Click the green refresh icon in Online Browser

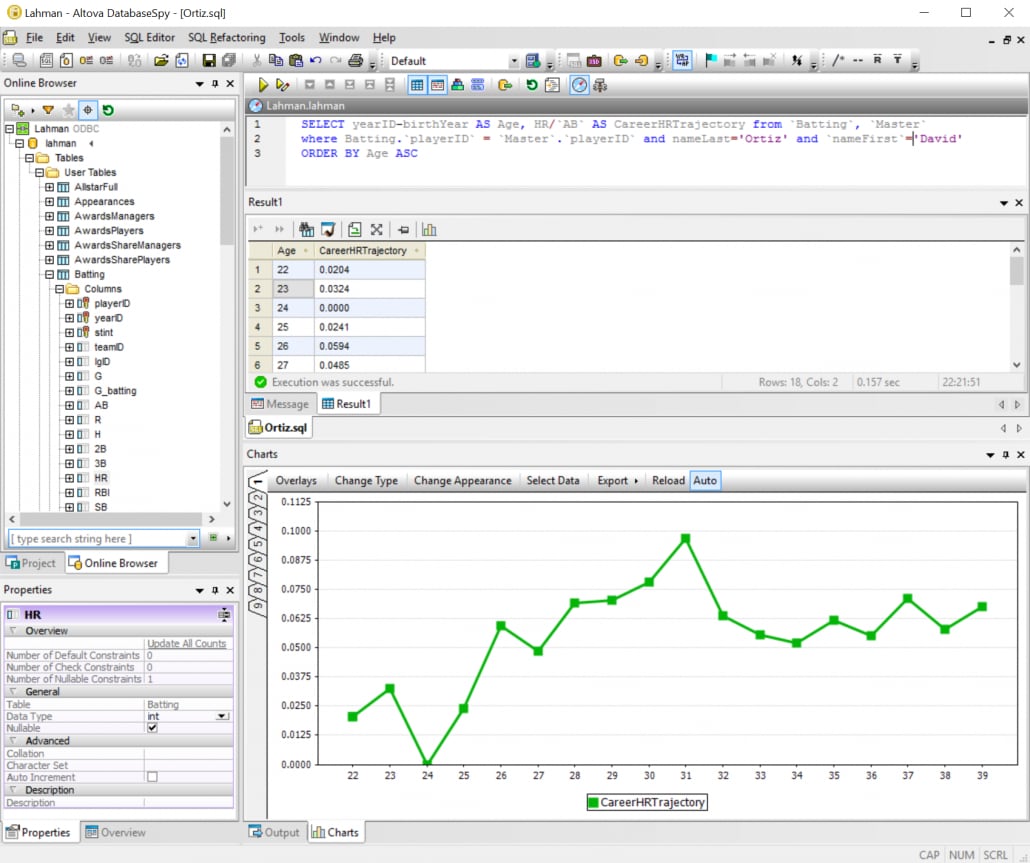click(108, 110)
